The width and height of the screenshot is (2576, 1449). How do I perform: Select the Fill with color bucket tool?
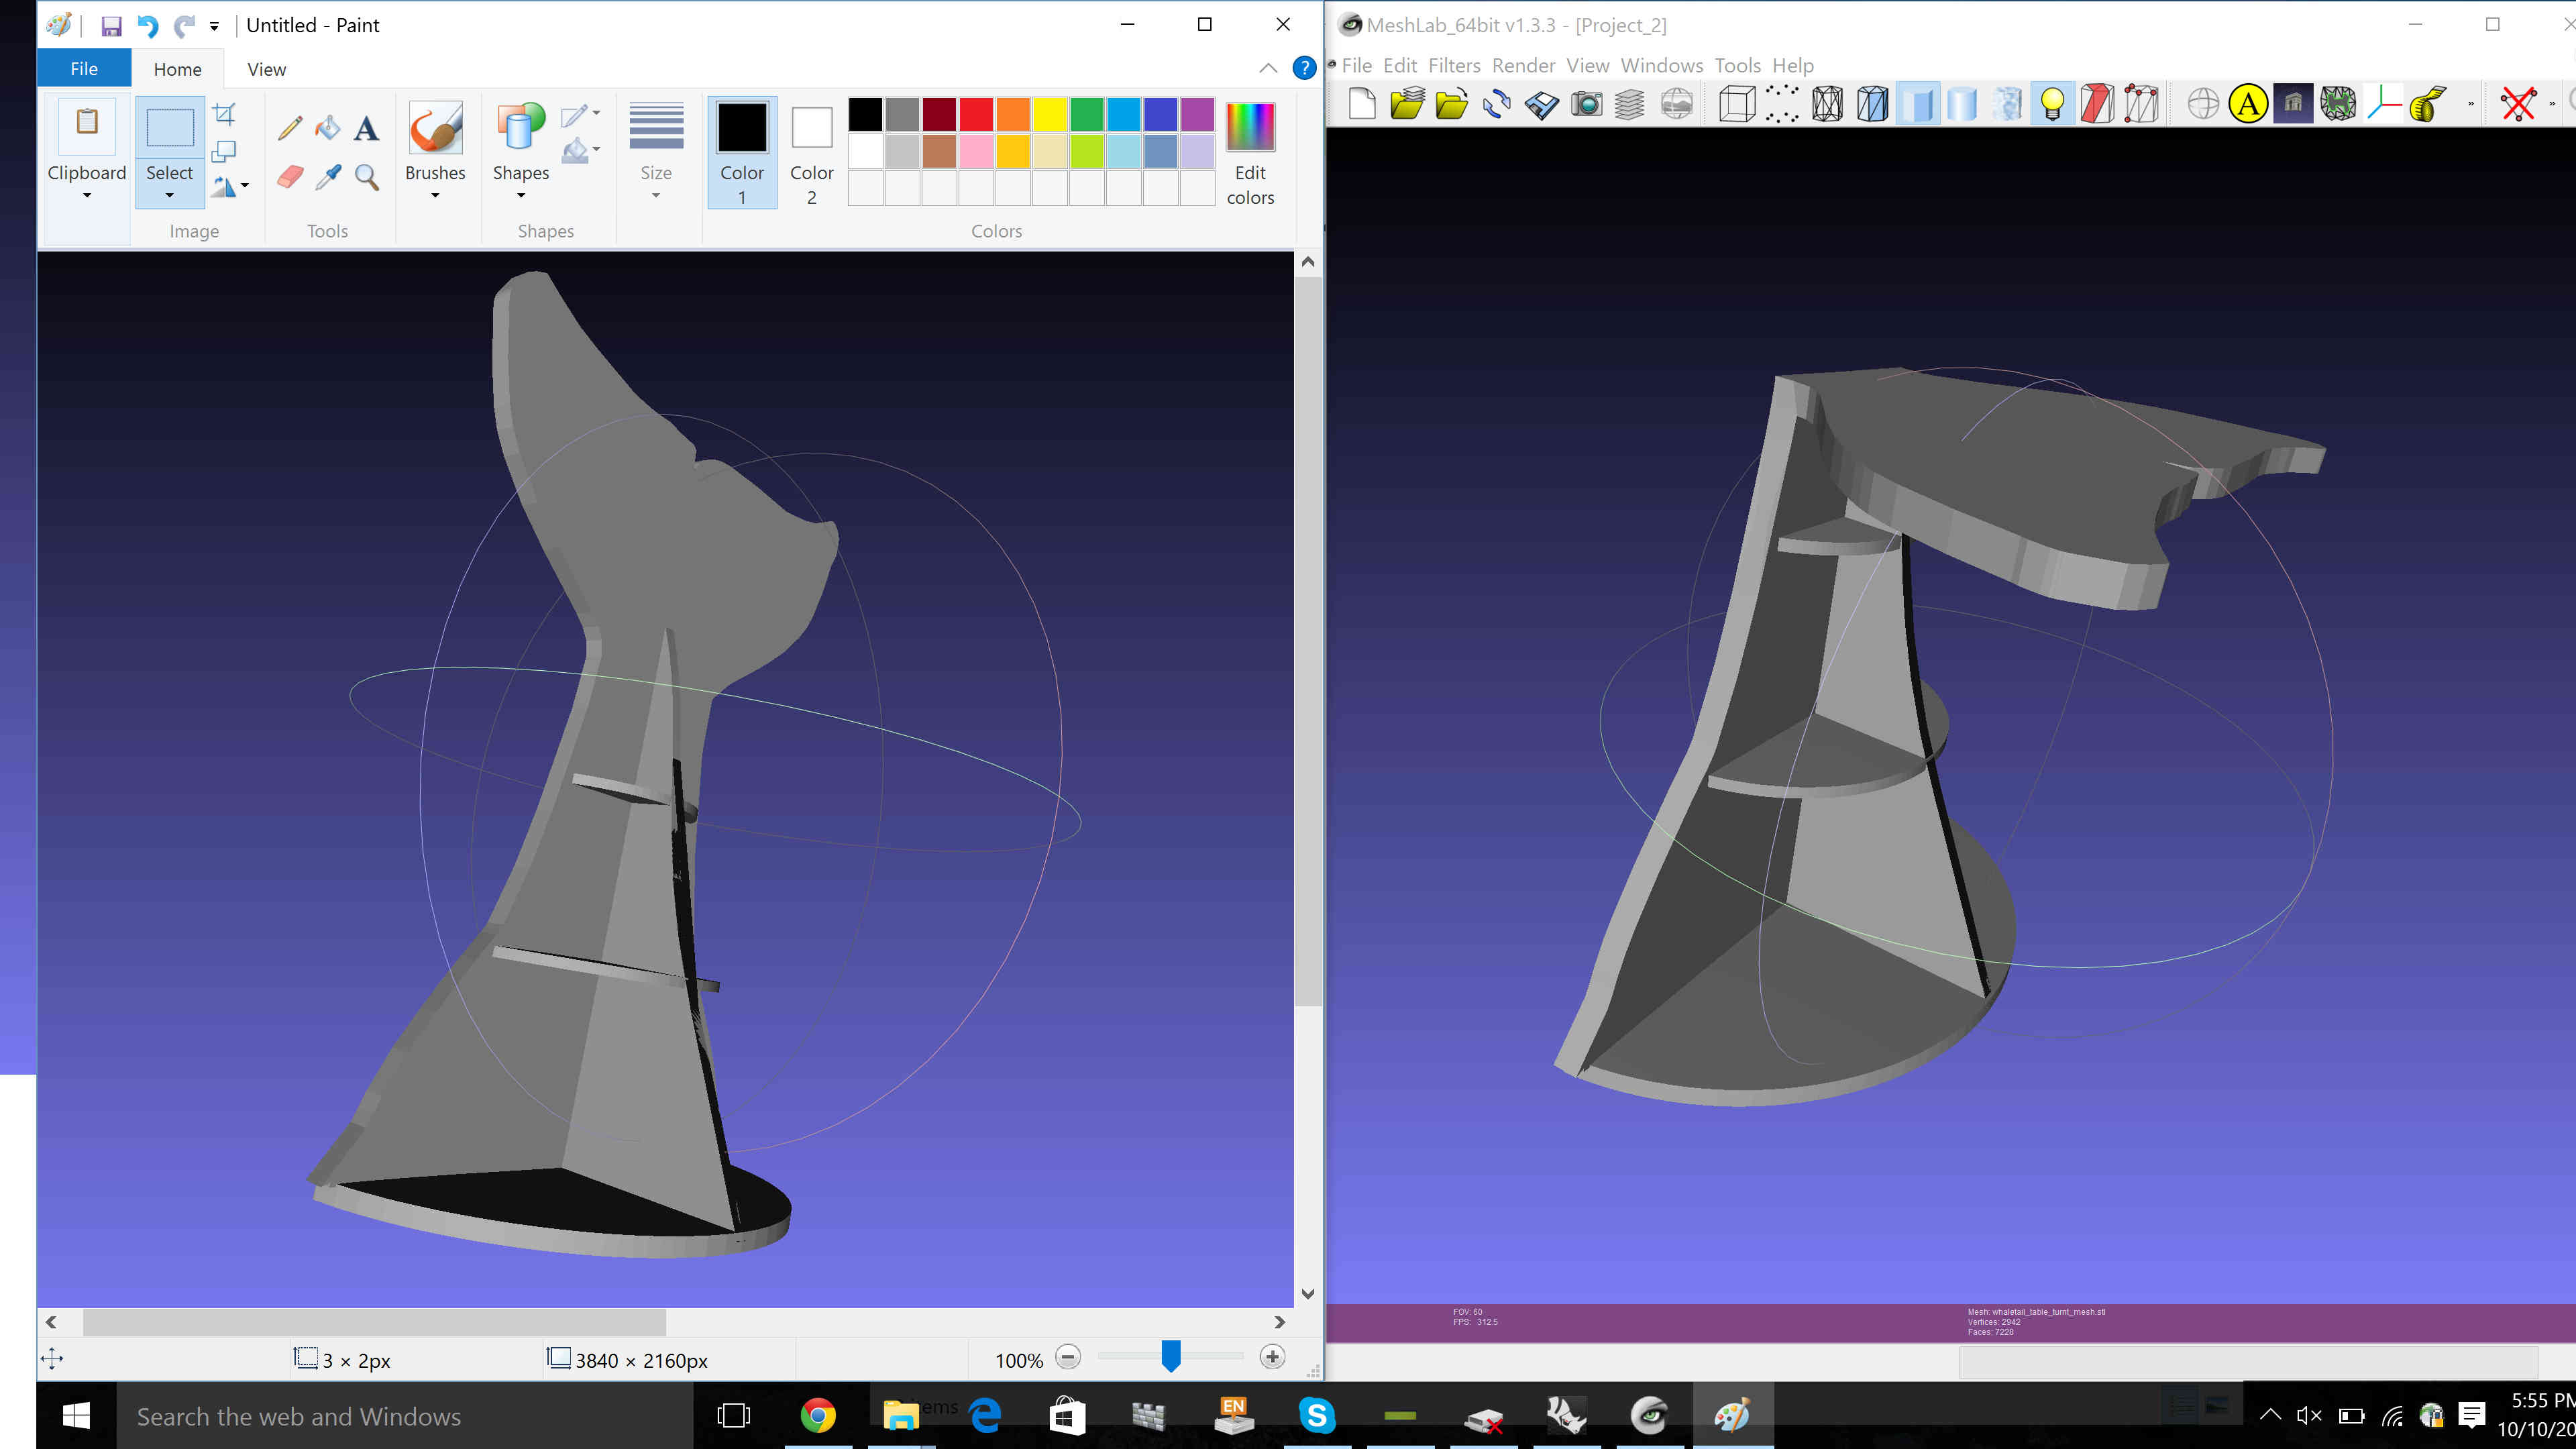click(x=328, y=127)
